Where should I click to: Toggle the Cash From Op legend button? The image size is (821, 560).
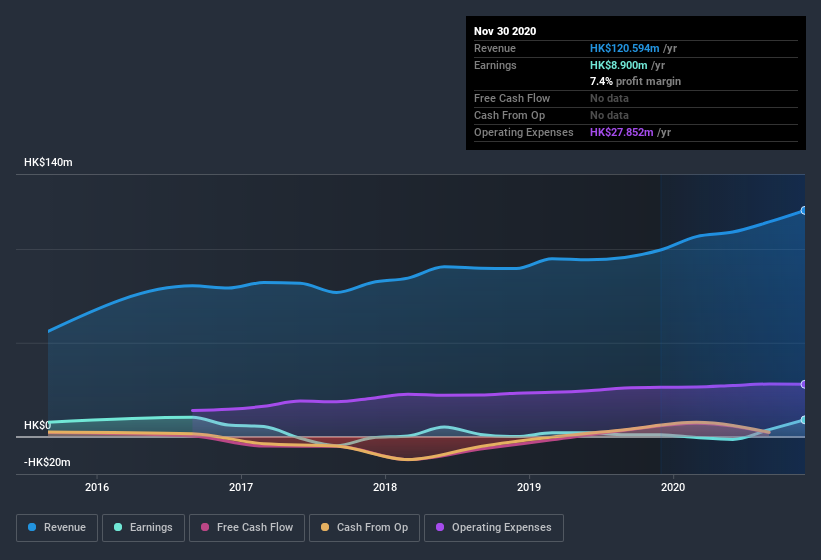click(x=364, y=528)
